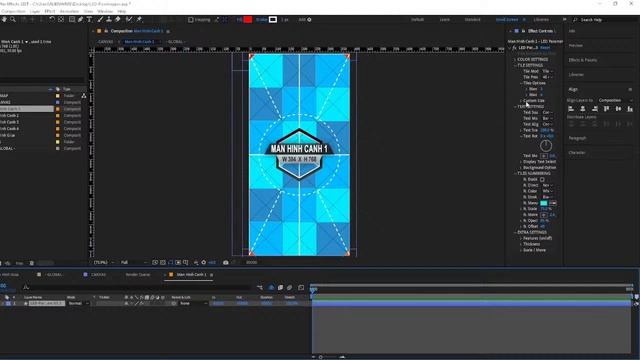Click the Align bottom edges icon
Viewport: 640px width, 360px height.
coord(630,109)
